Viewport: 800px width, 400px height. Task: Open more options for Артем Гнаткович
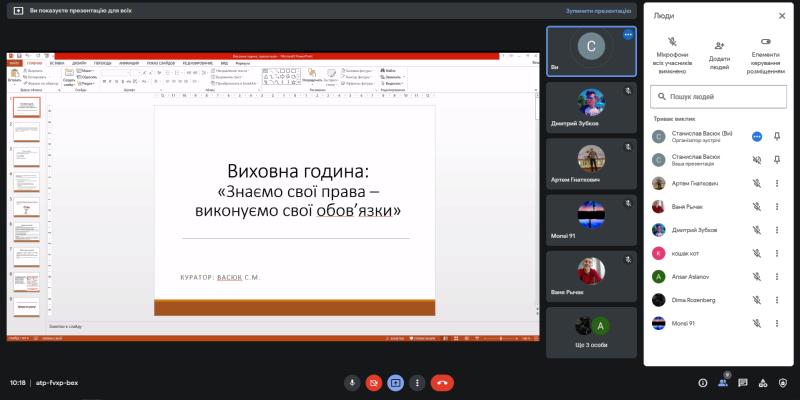[777, 183]
